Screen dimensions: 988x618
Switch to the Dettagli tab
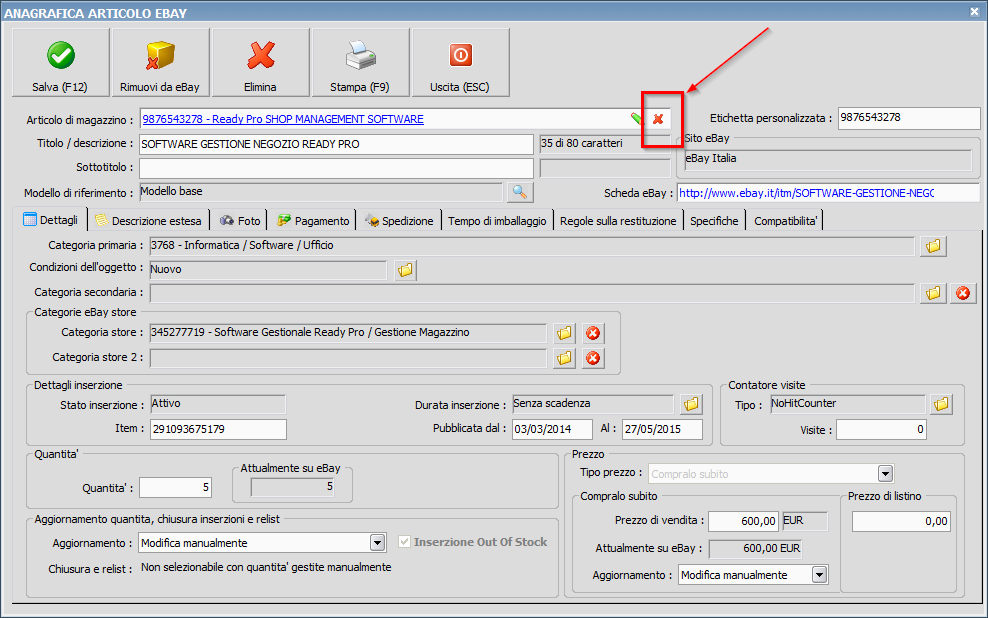pyautogui.click(x=50, y=220)
